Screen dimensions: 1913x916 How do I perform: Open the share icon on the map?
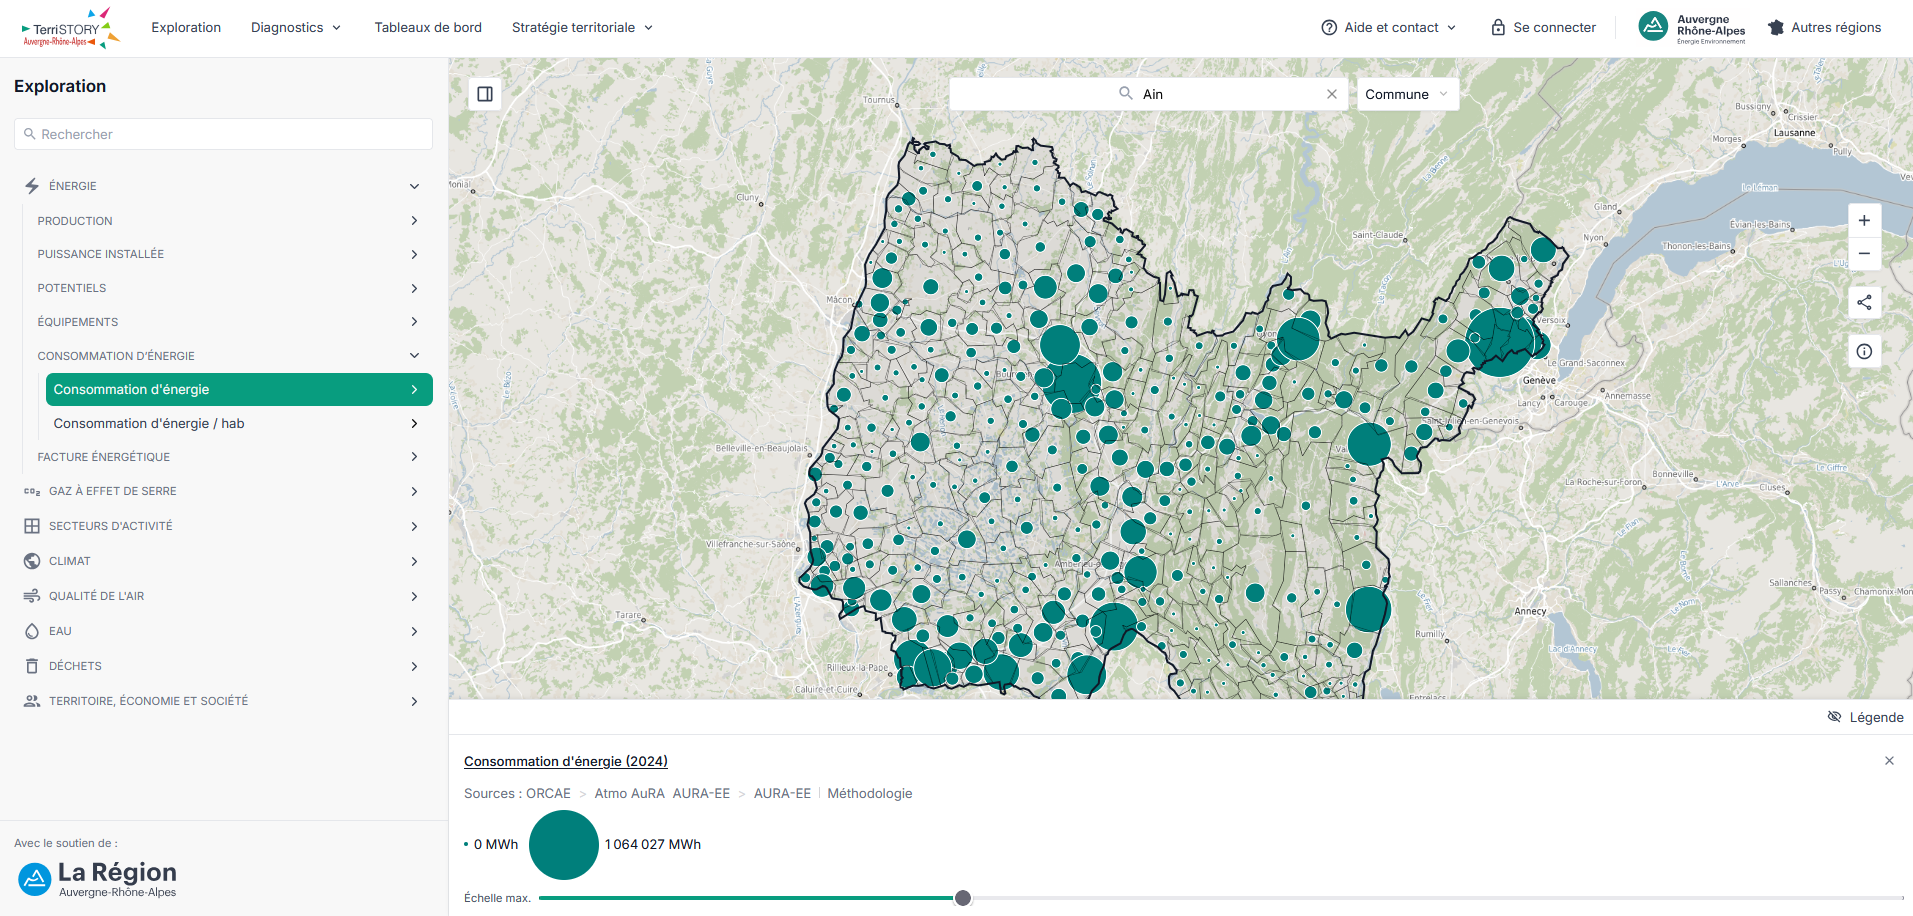click(1864, 303)
